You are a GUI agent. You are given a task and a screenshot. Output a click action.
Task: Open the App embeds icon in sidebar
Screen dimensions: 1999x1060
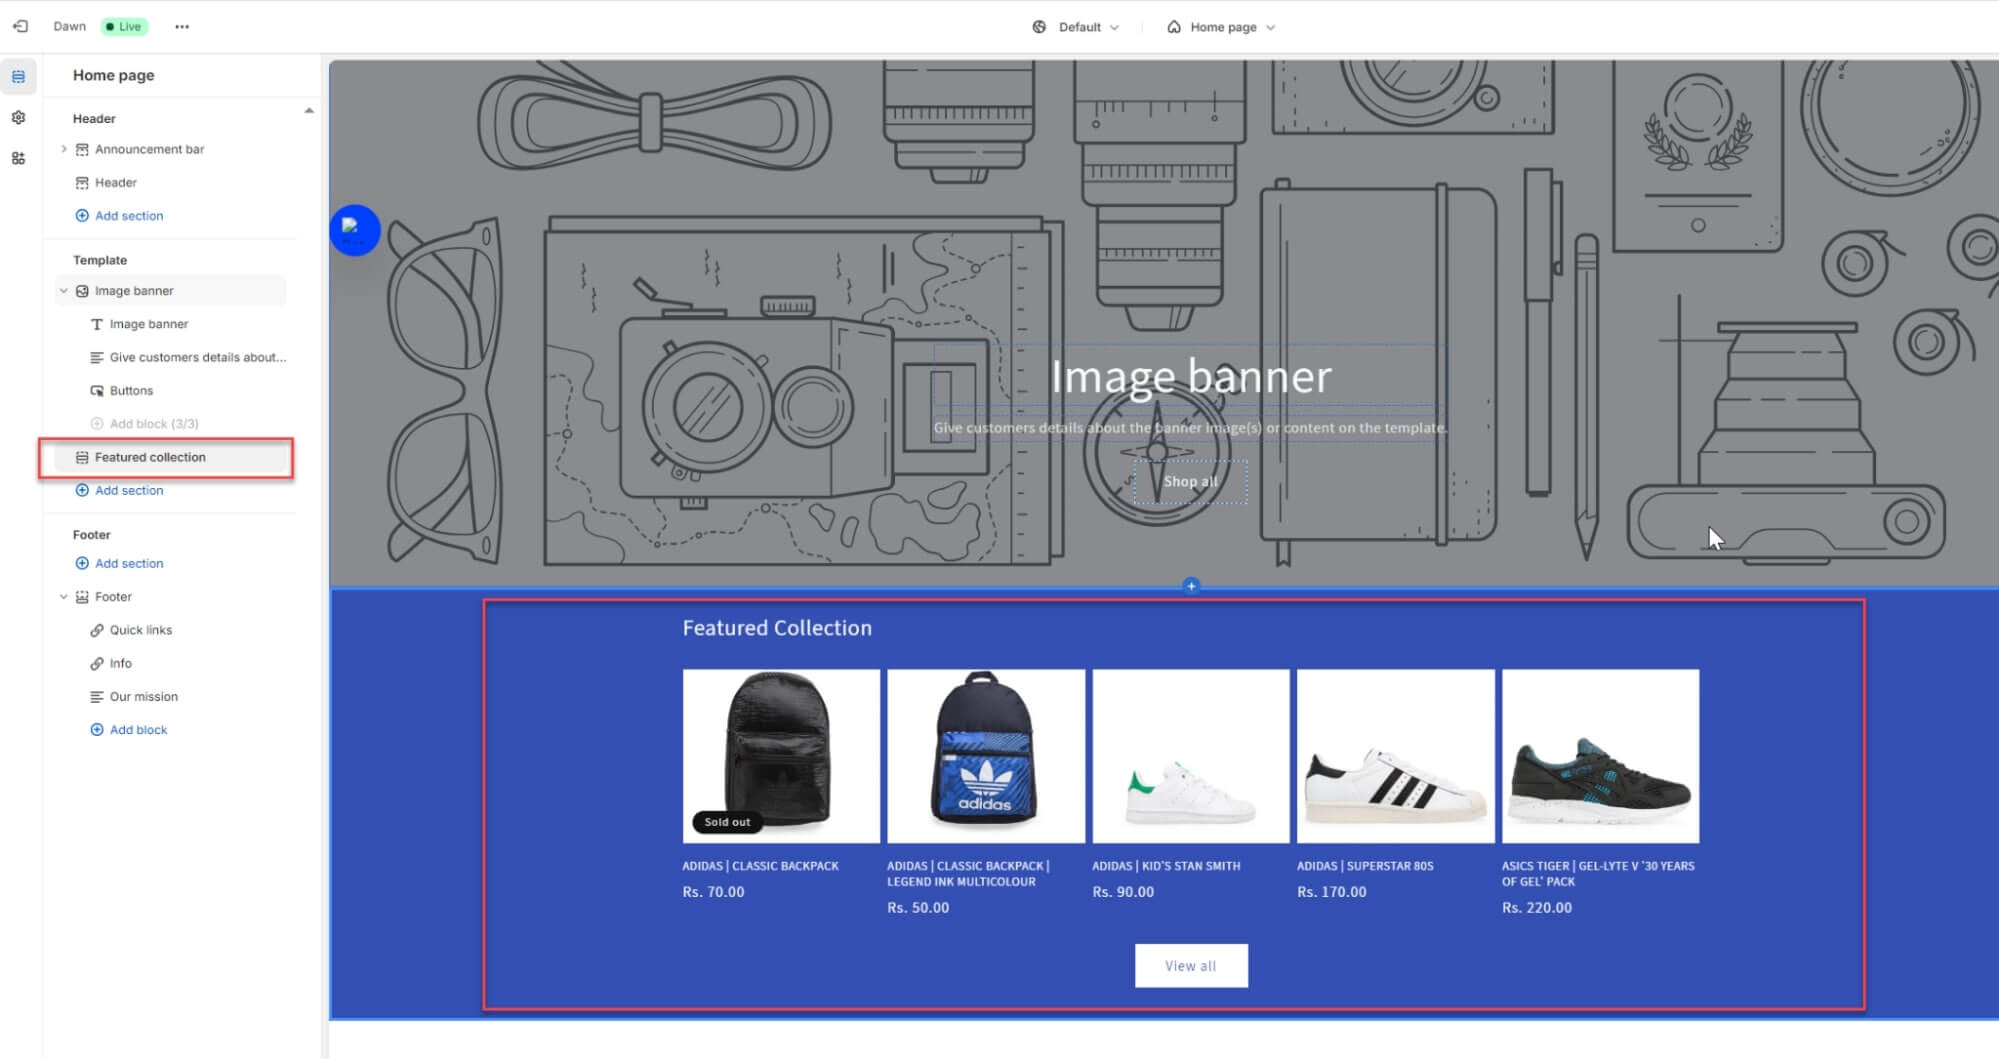pyautogui.click(x=18, y=158)
